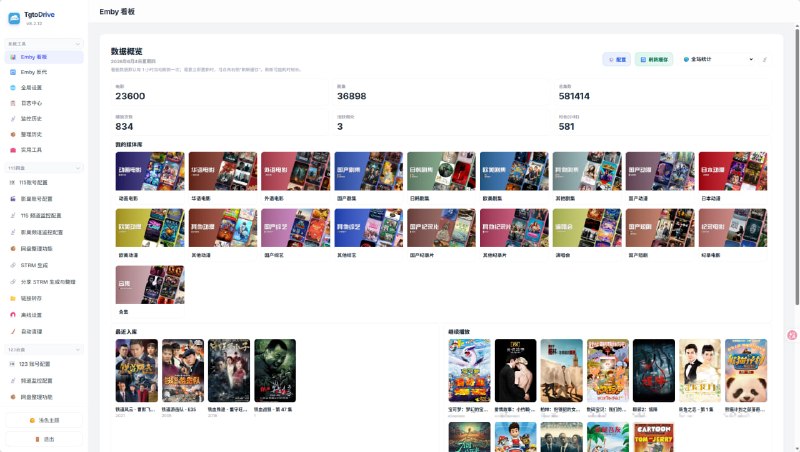The width and height of the screenshot is (800, 452).
Task: Open 离线设置 with the magnet icon
Action: point(44,315)
